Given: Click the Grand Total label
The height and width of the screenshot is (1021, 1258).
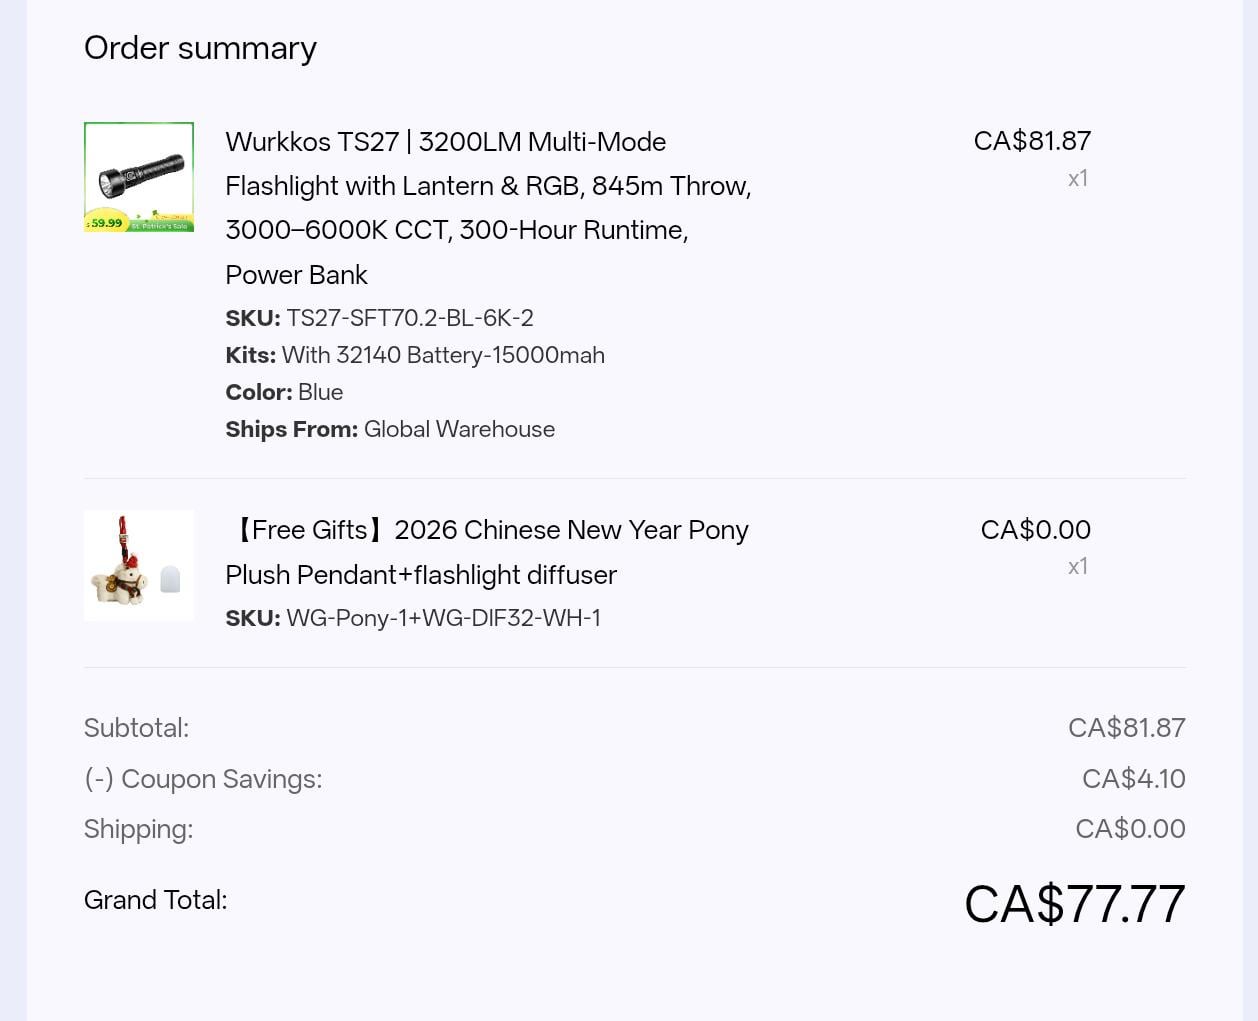Looking at the screenshot, I should click(155, 900).
